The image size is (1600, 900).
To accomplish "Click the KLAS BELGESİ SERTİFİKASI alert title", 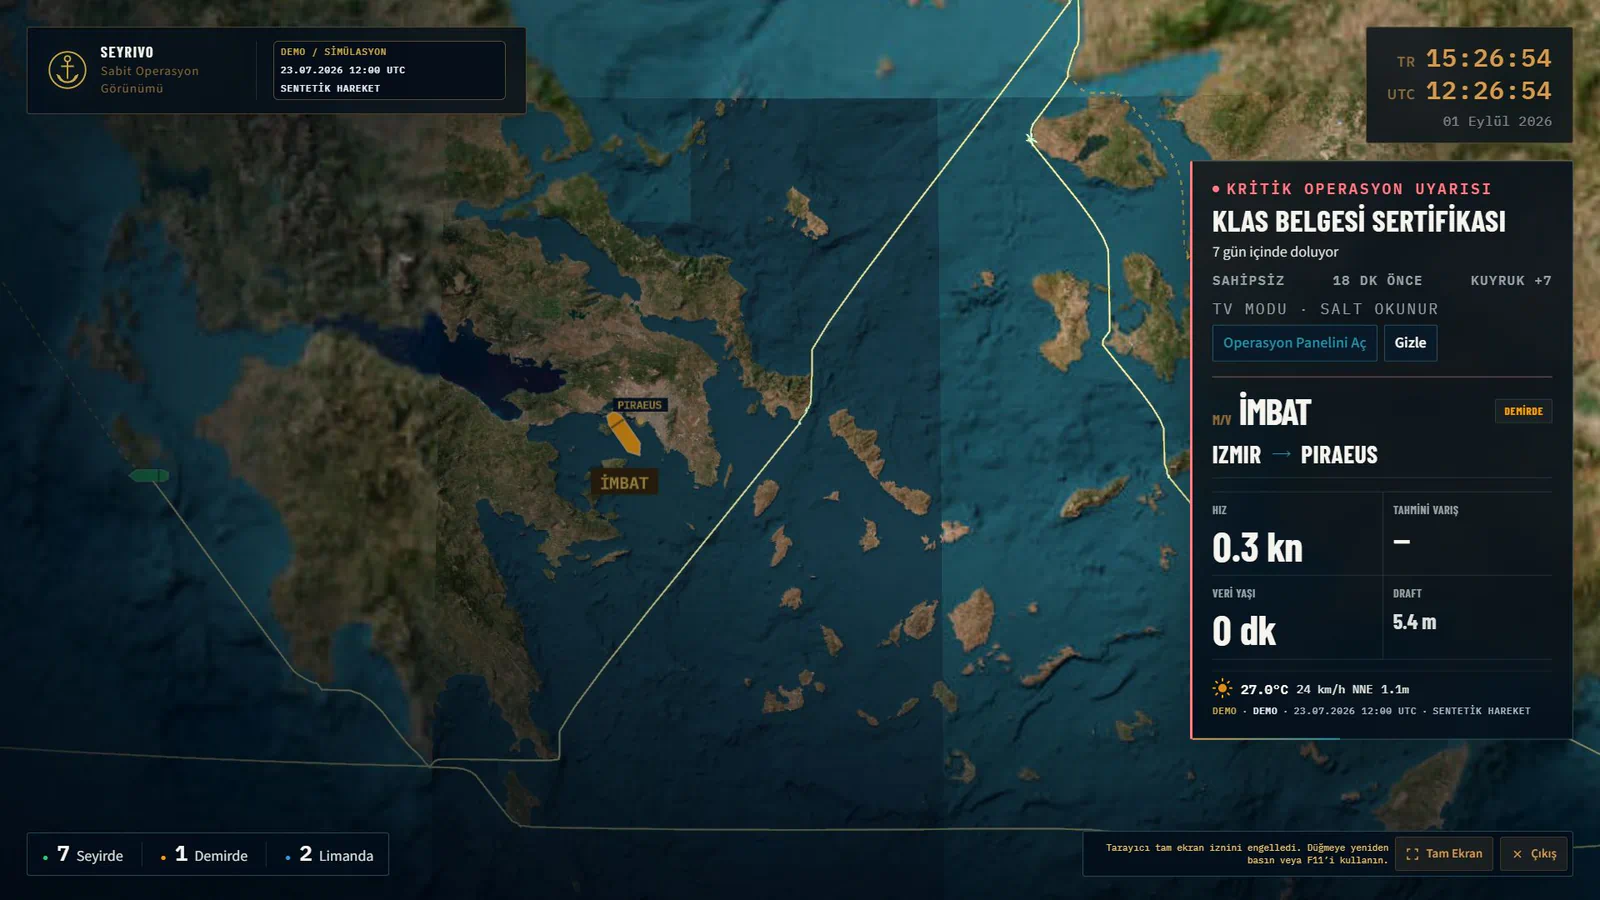I will point(1358,221).
